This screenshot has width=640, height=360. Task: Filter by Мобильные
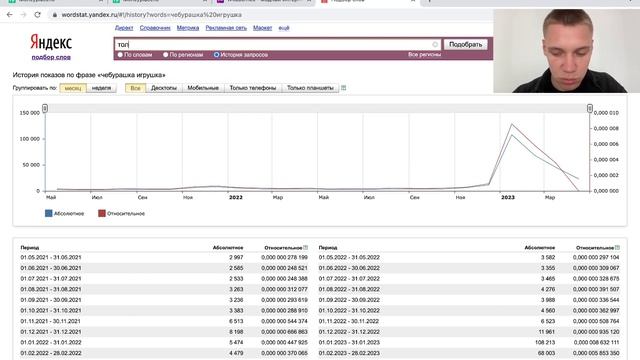(203, 88)
